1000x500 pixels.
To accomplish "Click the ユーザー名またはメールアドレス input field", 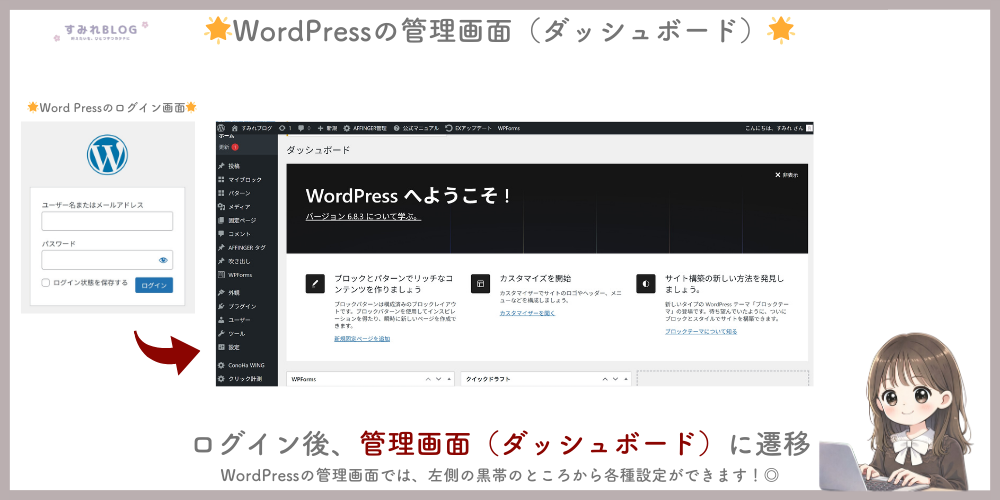I will pos(107,221).
